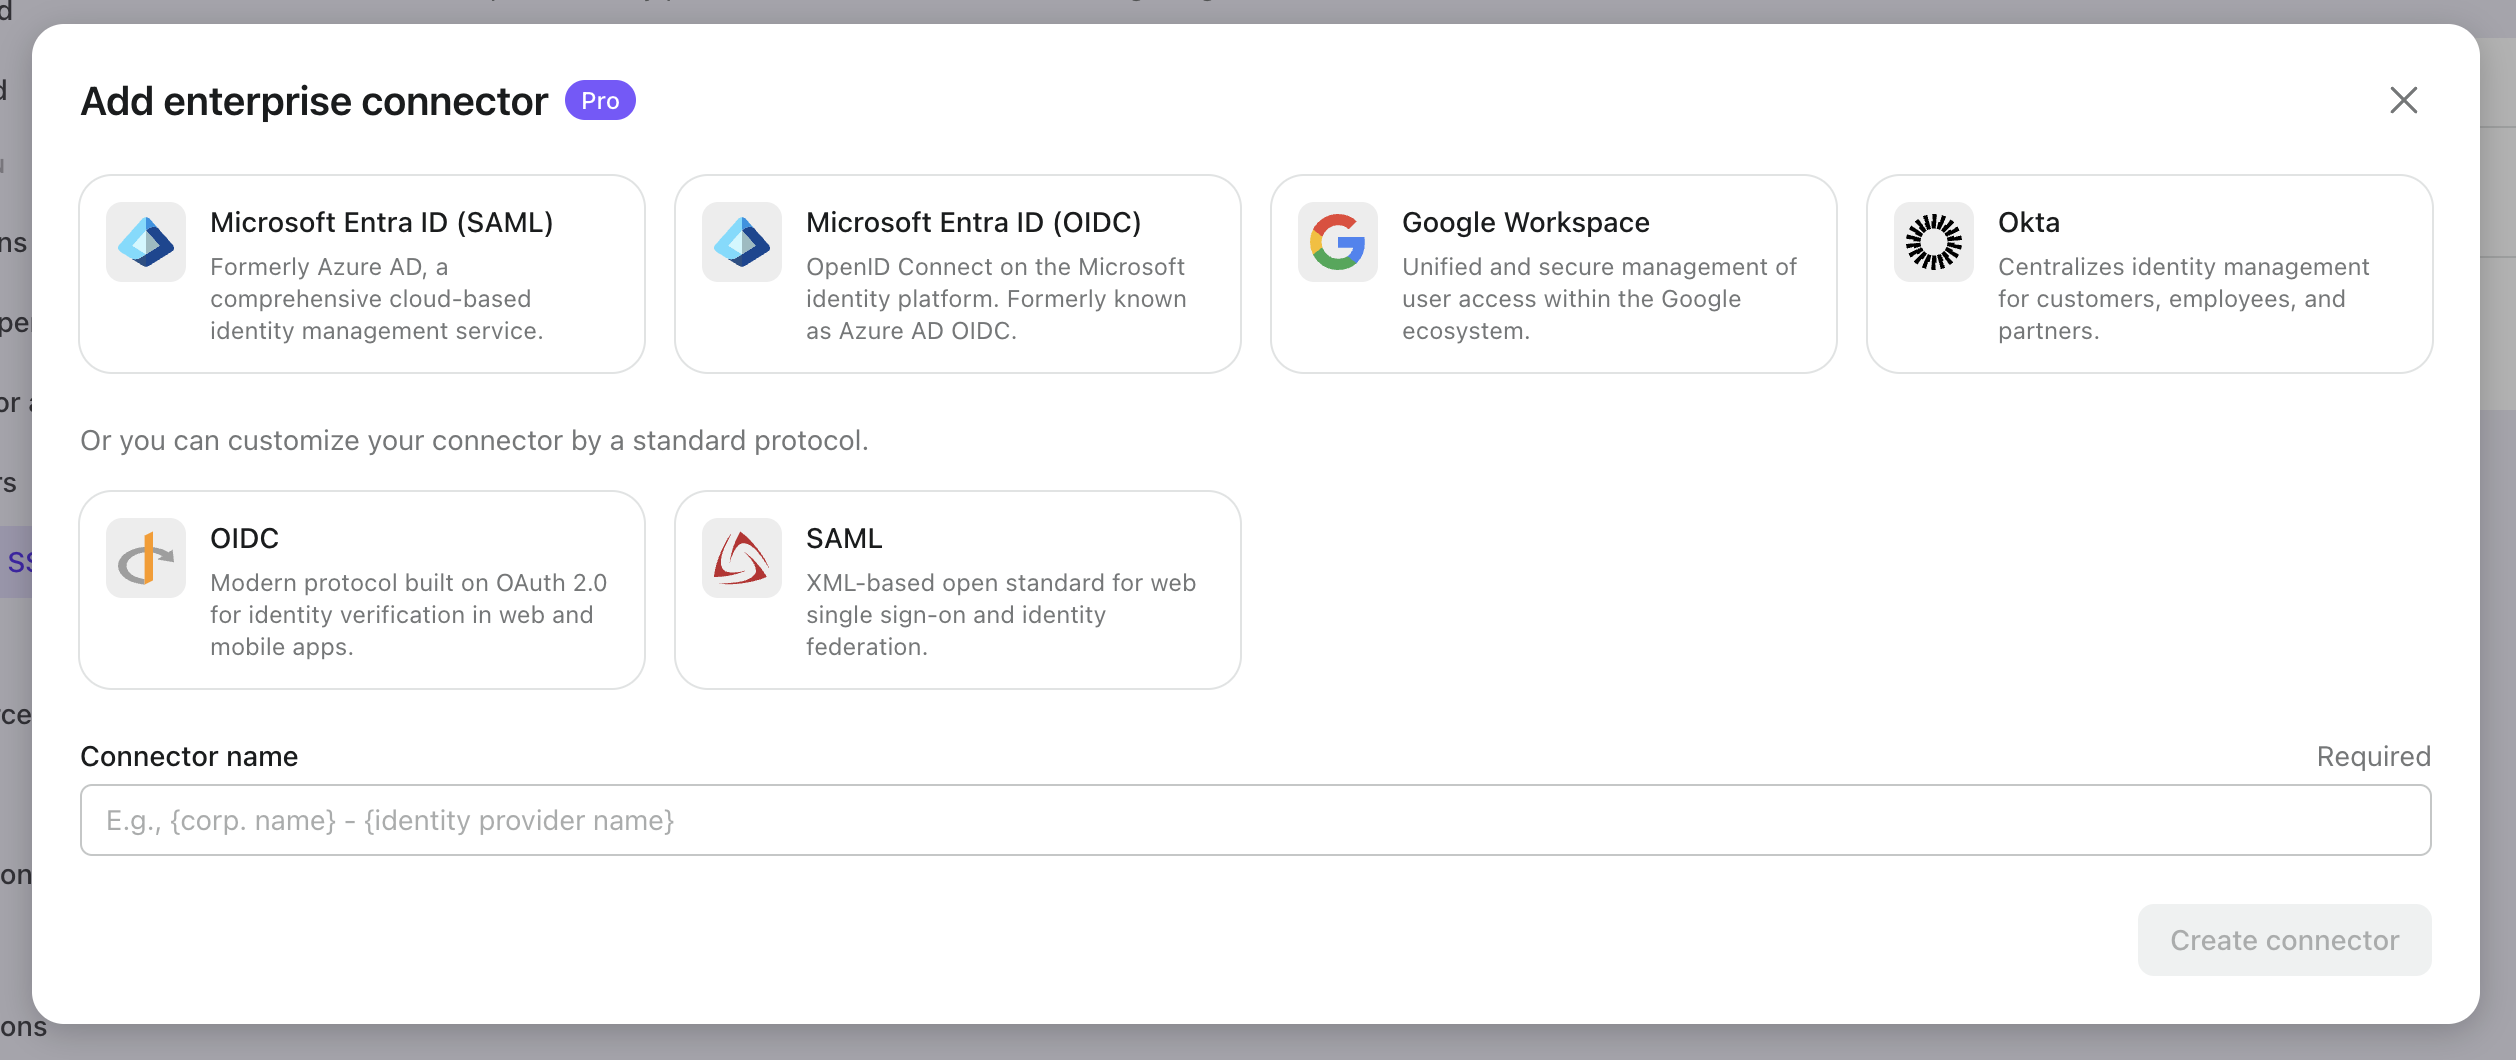Viewport: 2516px width, 1060px height.
Task: Click the Pro badge next to title
Action: 600,100
